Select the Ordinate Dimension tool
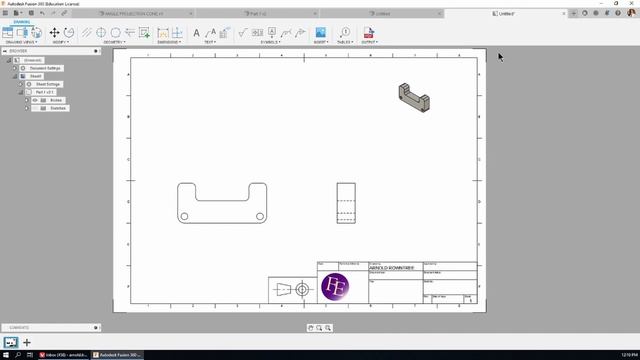The height and width of the screenshot is (360, 640). pos(177,33)
